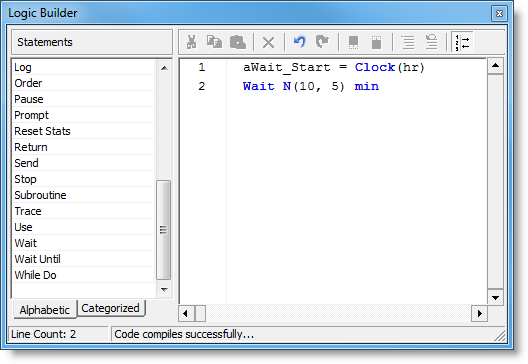Click the Paste clipboard icon
Viewport: 528px width, 364px height.
pos(238,42)
